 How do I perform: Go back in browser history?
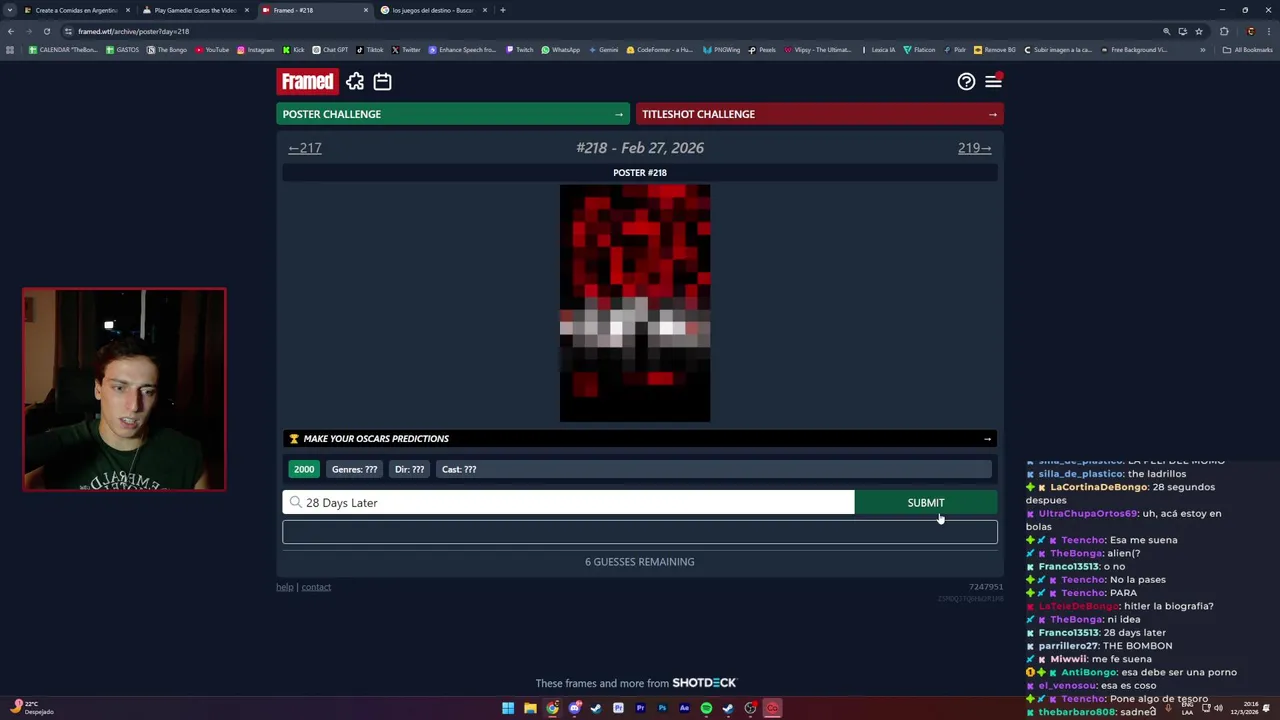tap(11, 31)
